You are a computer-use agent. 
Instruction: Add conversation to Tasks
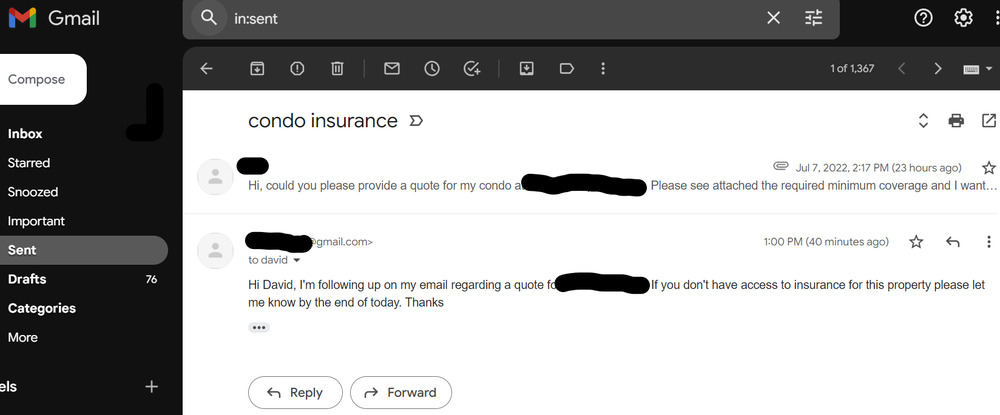point(472,69)
